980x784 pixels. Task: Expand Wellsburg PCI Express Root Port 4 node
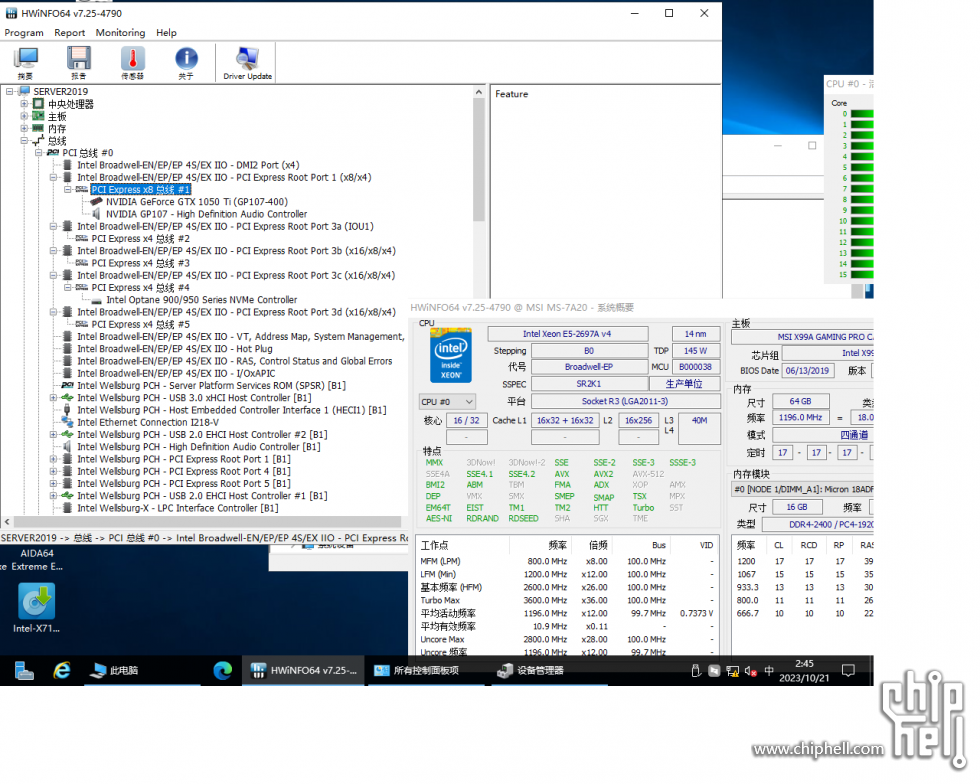(53, 471)
